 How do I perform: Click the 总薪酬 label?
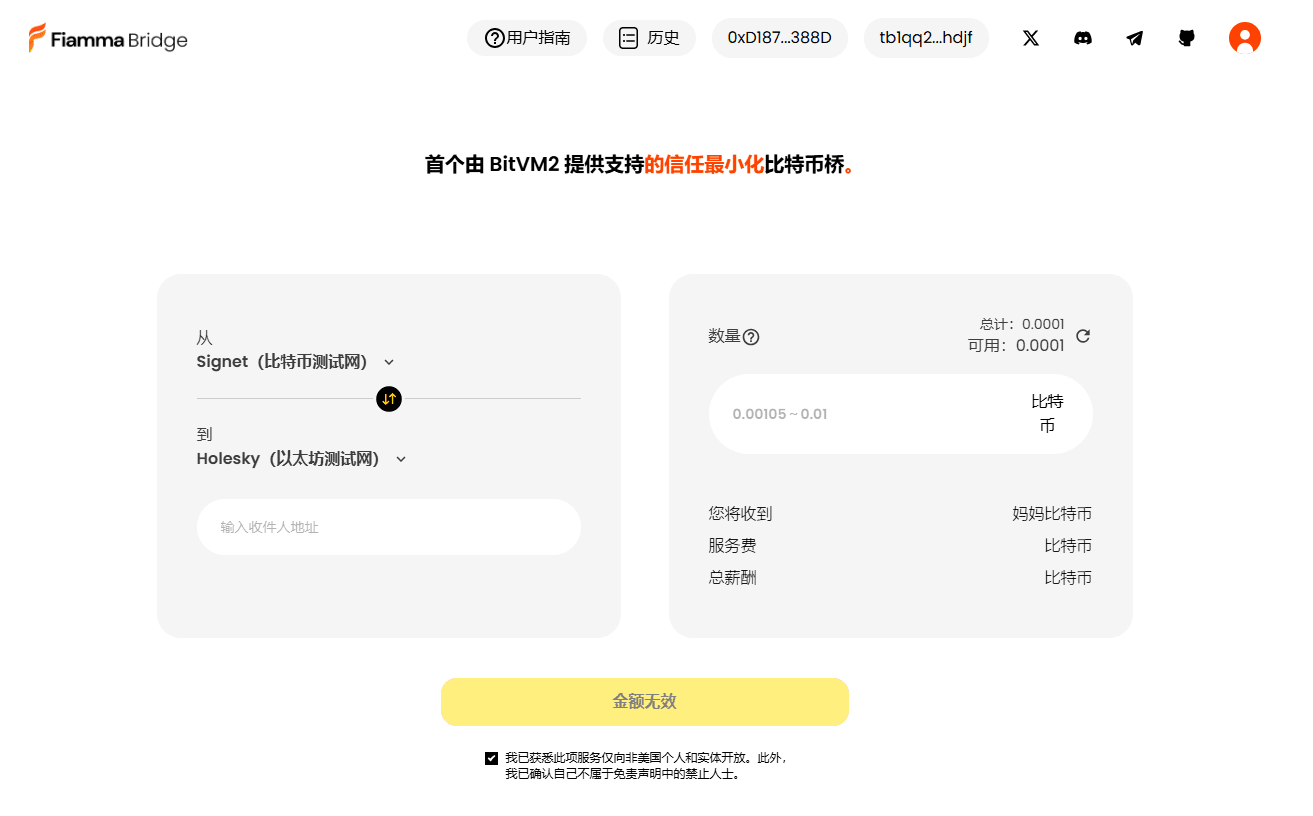tap(733, 578)
